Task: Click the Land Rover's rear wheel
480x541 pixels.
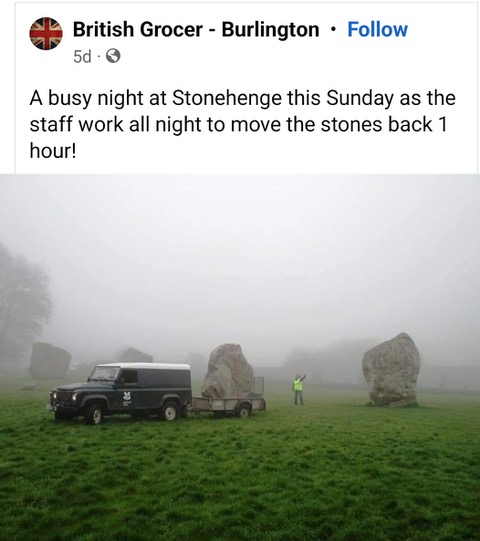Action: (x=170, y=411)
